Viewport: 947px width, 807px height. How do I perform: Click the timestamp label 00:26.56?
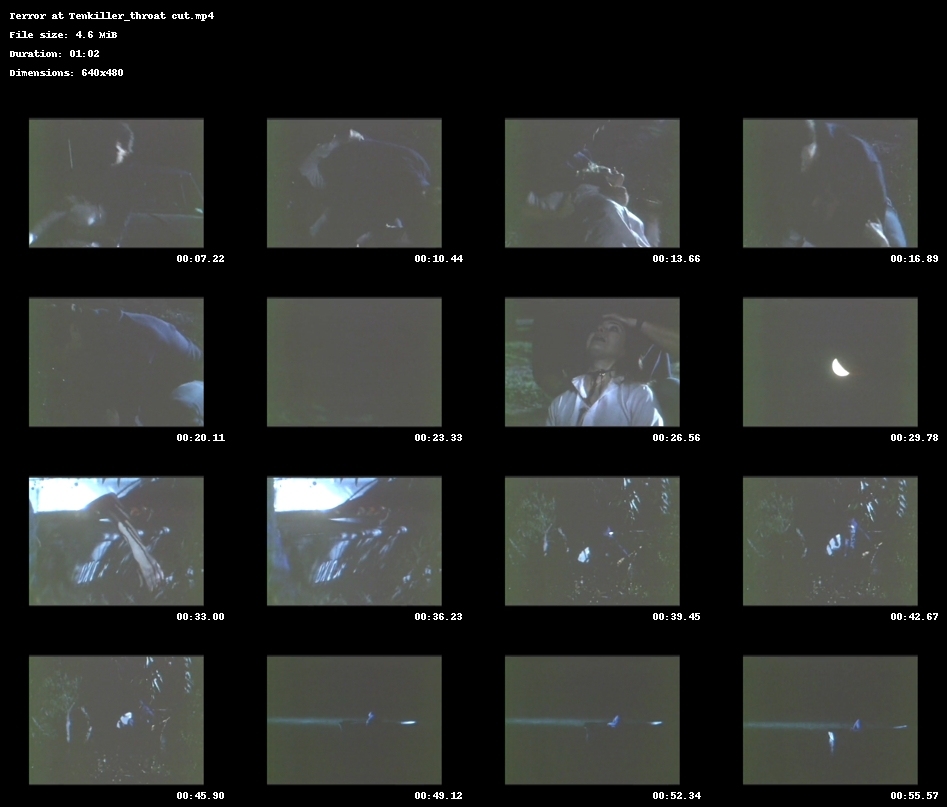pyautogui.click(x=676, y=437)
